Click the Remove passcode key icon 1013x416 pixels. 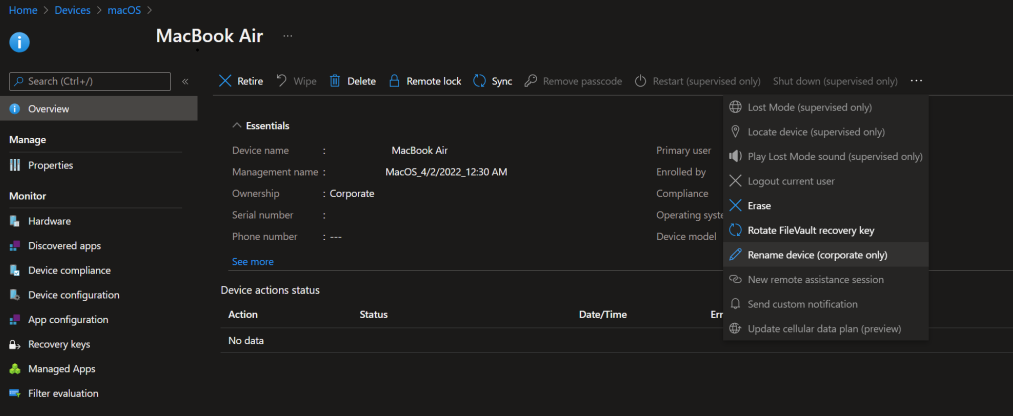[x=530, y=81]
